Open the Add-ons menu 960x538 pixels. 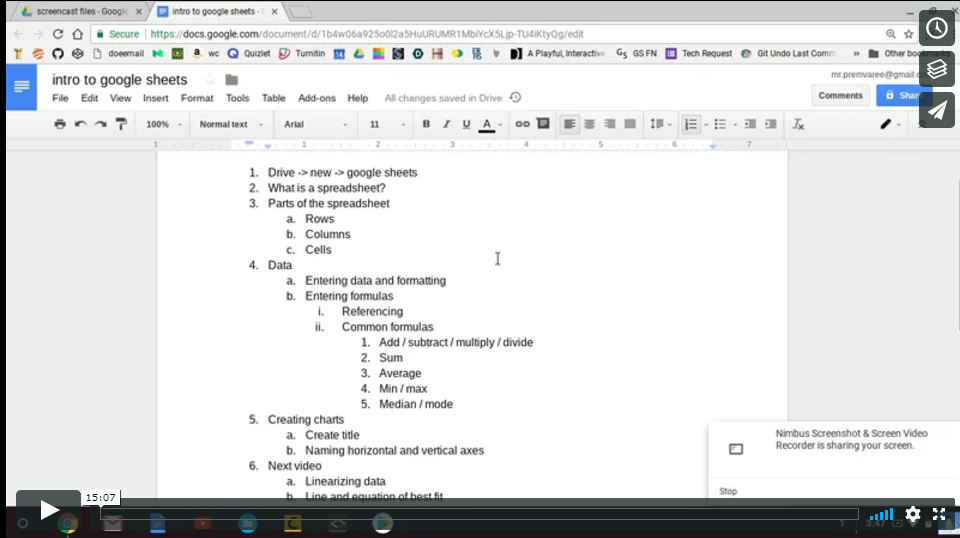317,98
